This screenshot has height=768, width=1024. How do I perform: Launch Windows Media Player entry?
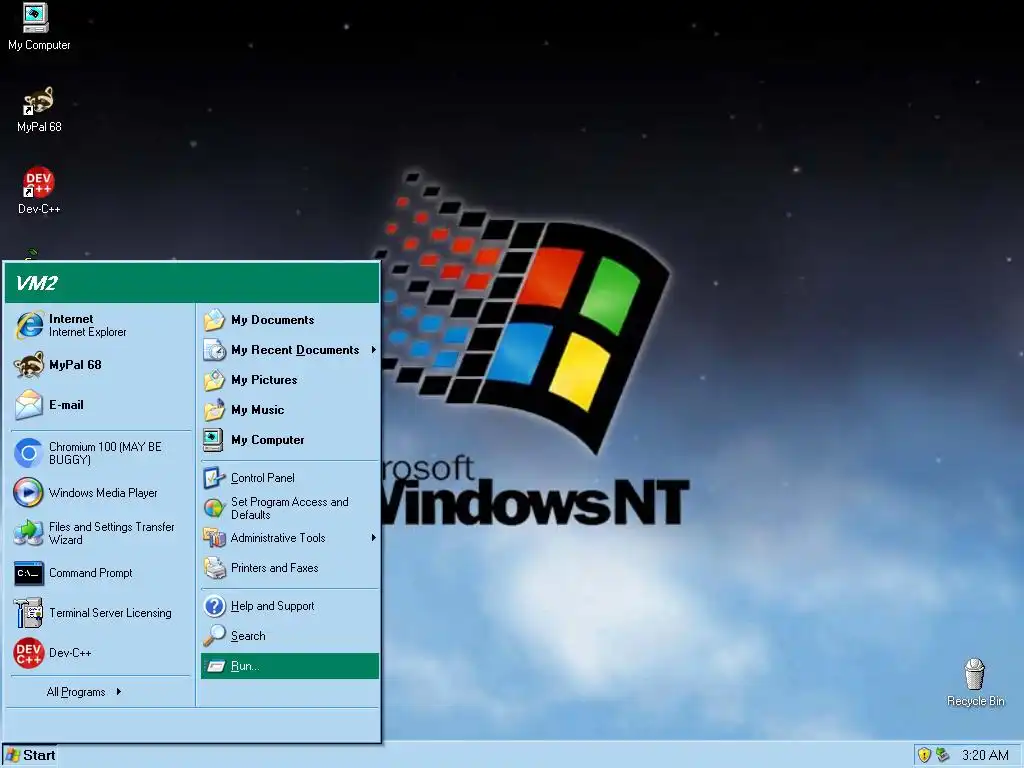click(101, 493)
